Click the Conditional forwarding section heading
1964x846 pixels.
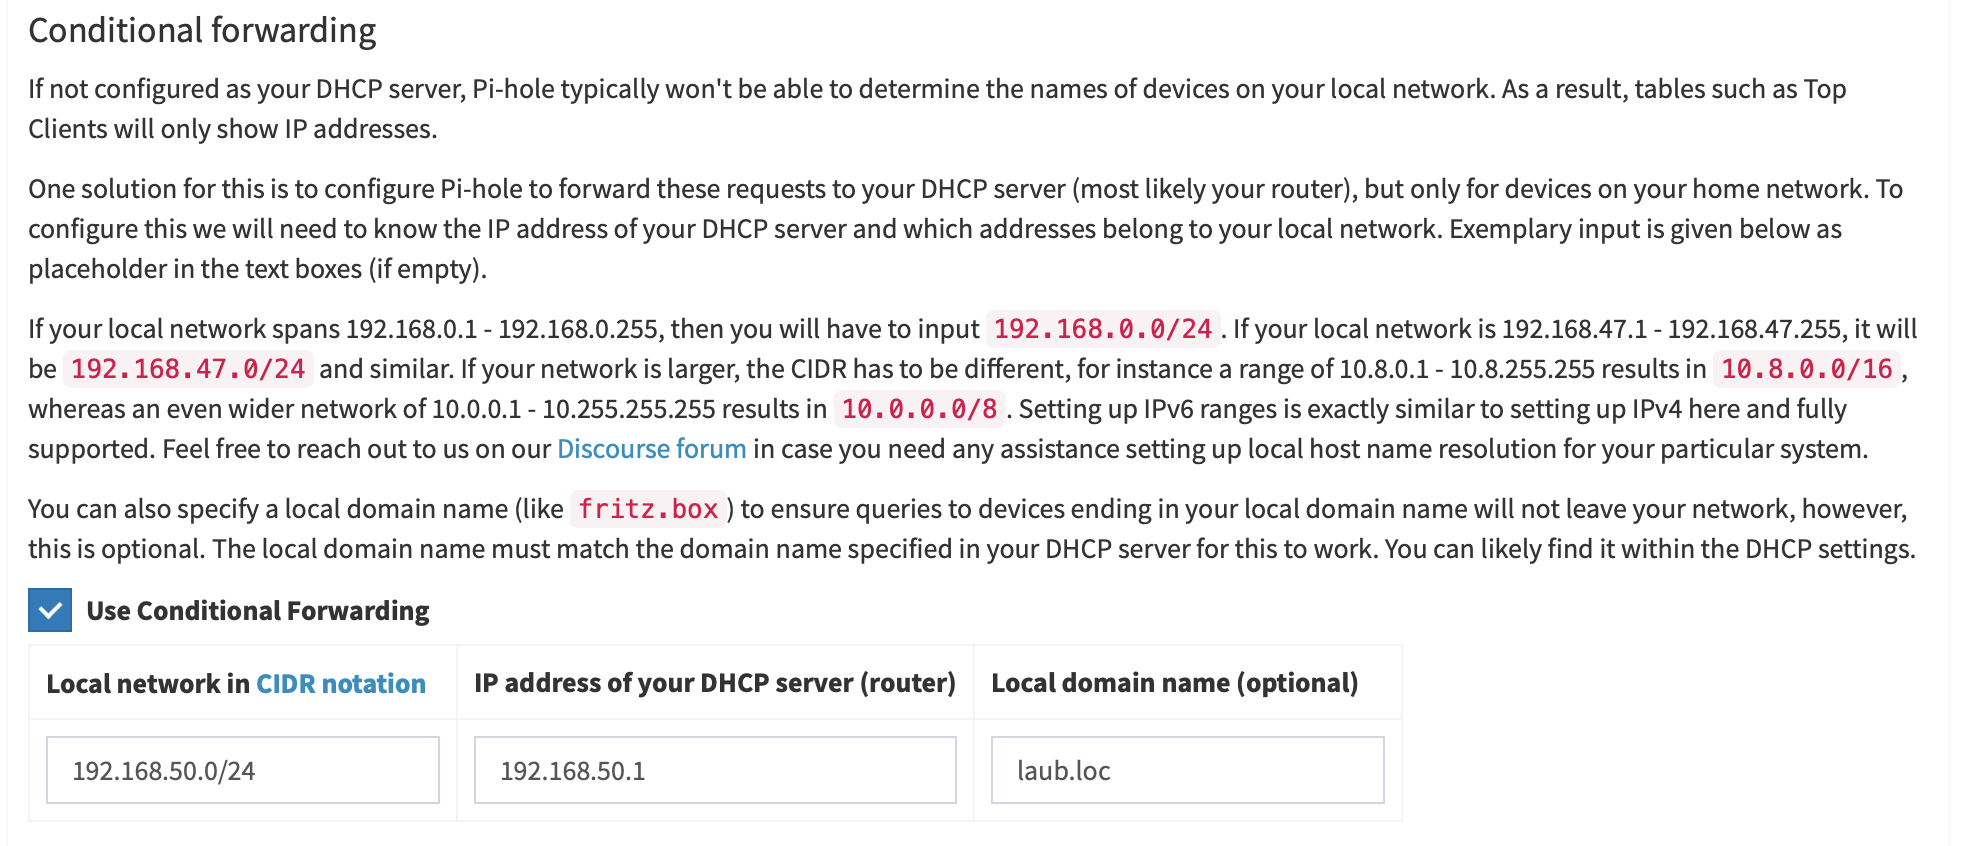click(202, 31)
